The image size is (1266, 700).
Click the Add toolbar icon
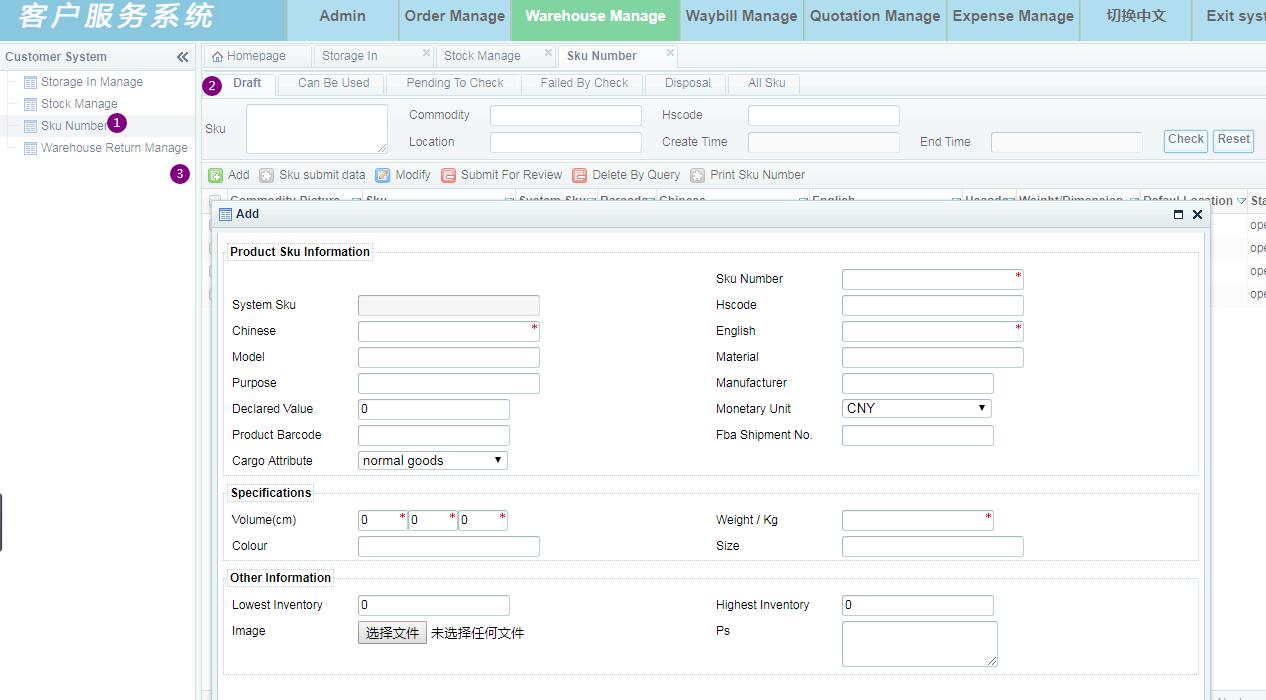coord(216,175)
